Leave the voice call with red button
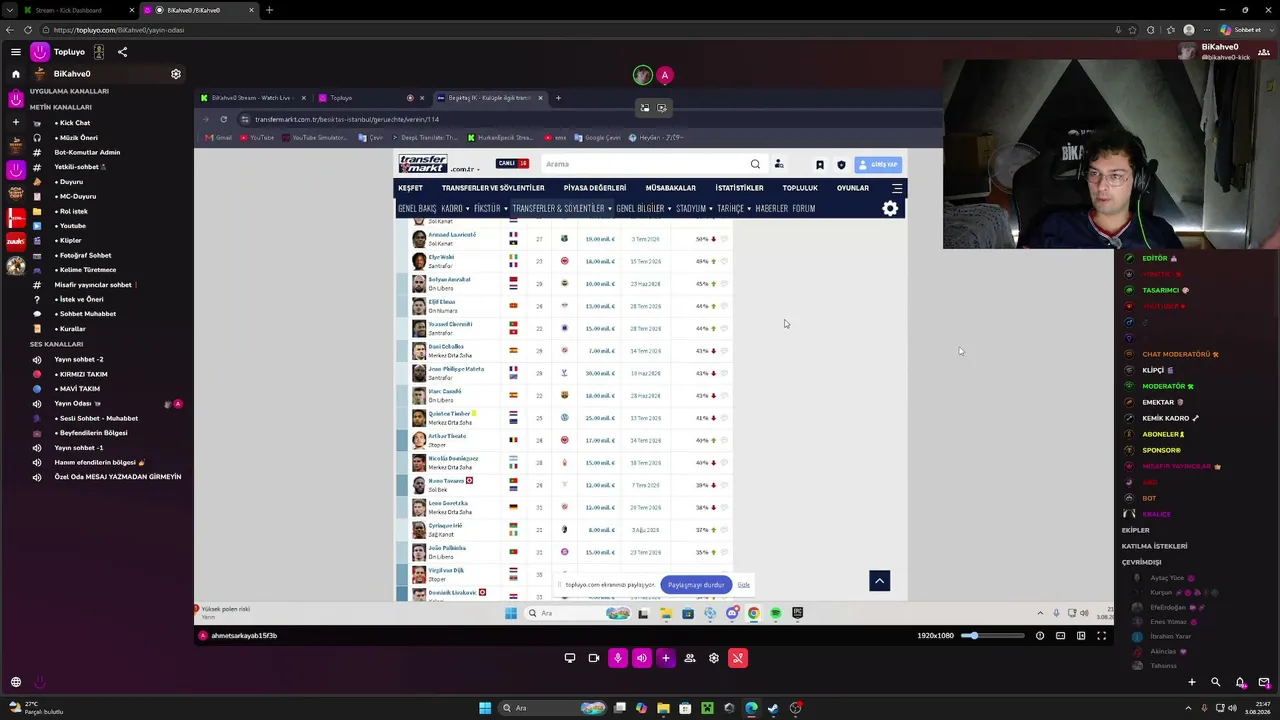1280x720 pixels. tap(738, 658)
